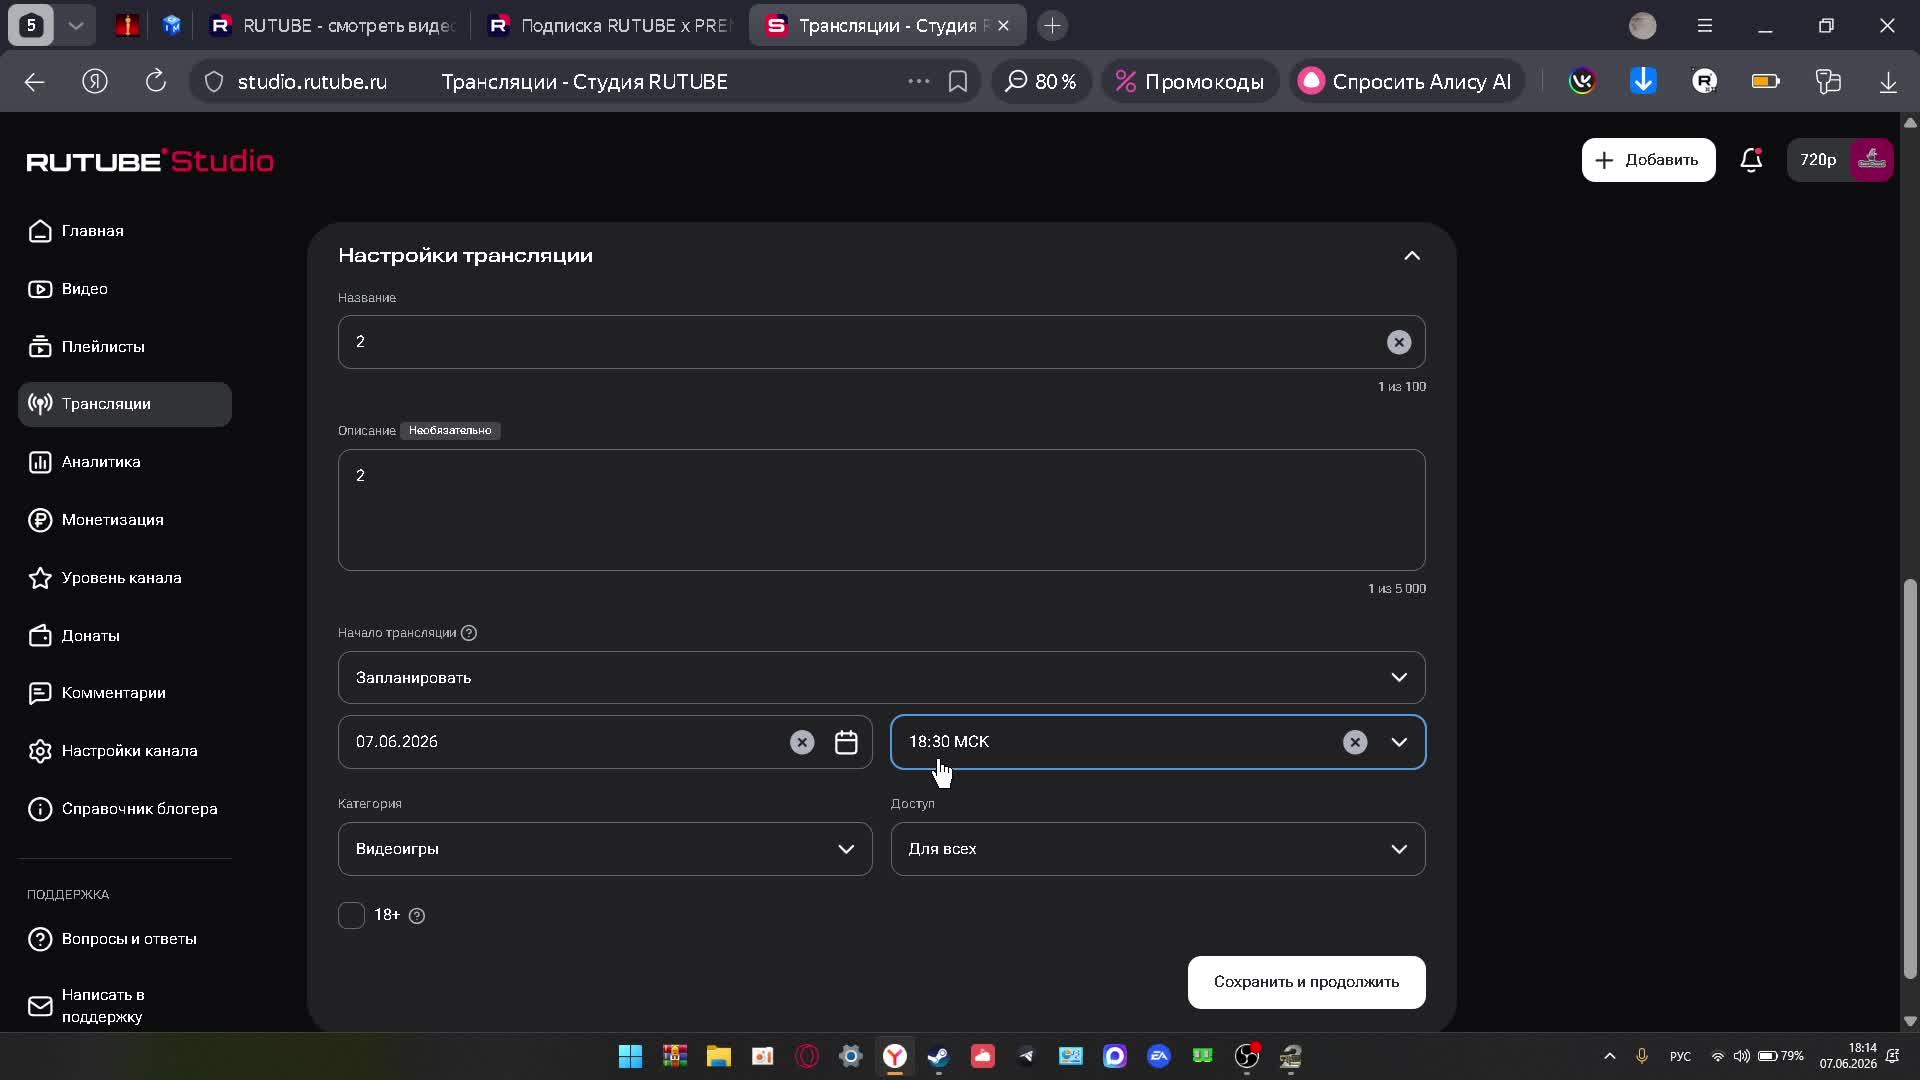Select Трансляции in the sidebar

pos(125,404)
